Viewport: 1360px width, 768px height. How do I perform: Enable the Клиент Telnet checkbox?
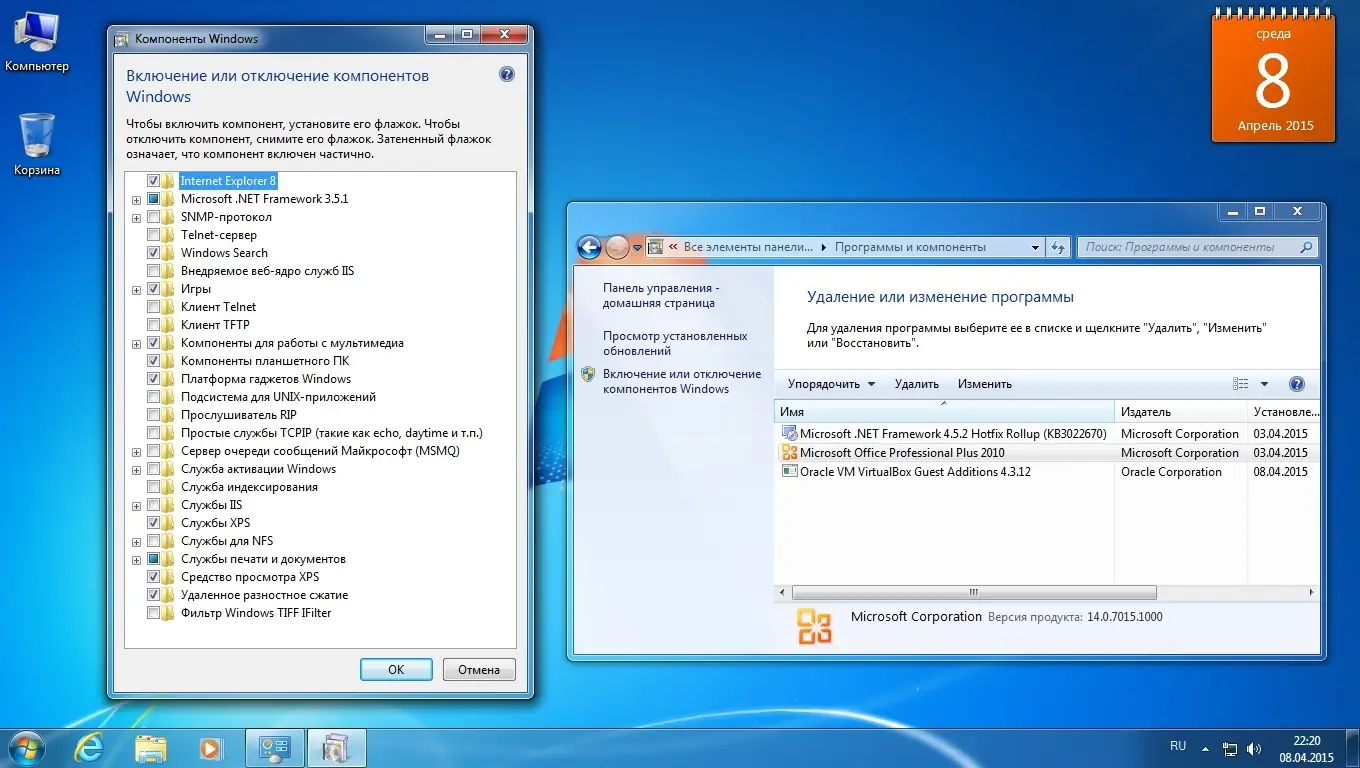[x=154, y=307]
